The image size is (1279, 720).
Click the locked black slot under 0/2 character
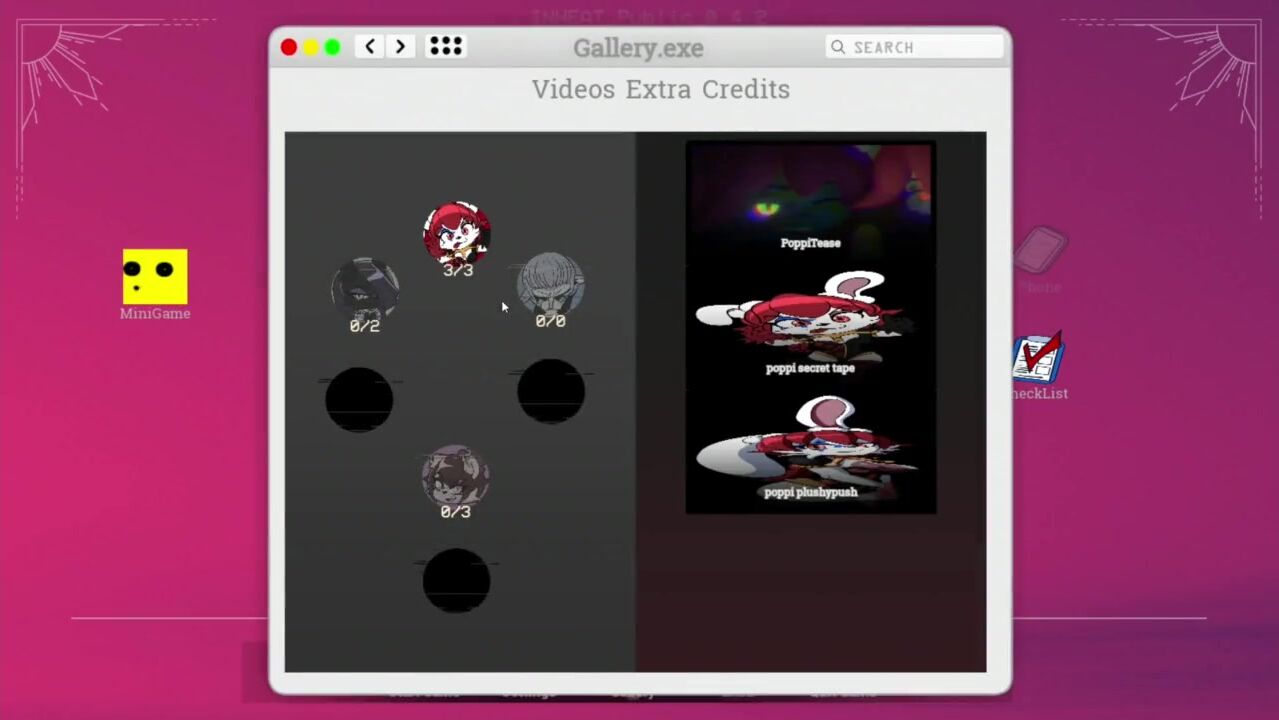point(359,399)
